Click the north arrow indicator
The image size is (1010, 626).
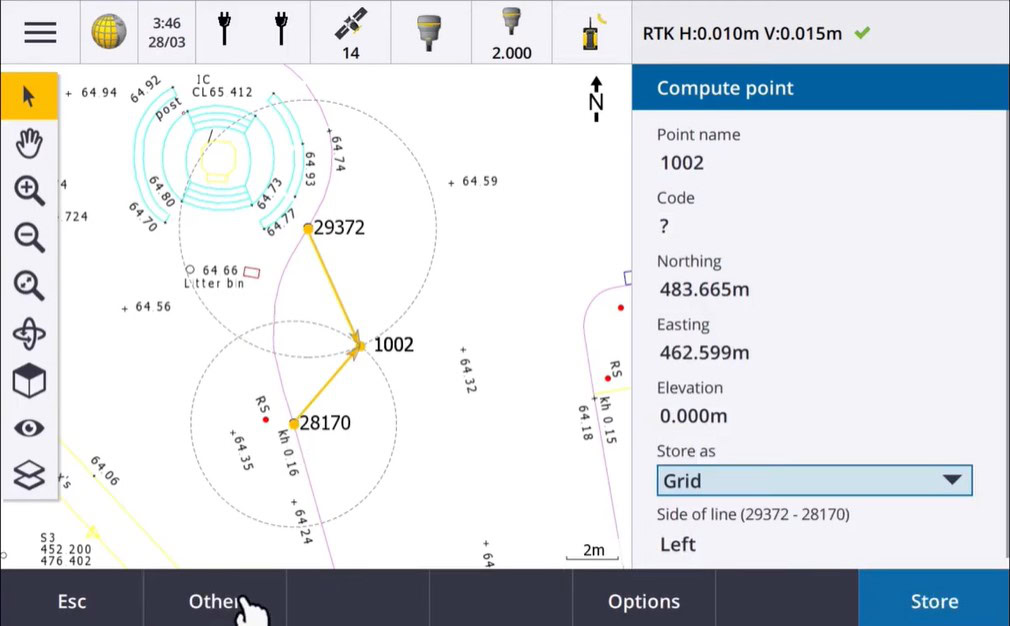pyautogui.click(x=596, y=99)
